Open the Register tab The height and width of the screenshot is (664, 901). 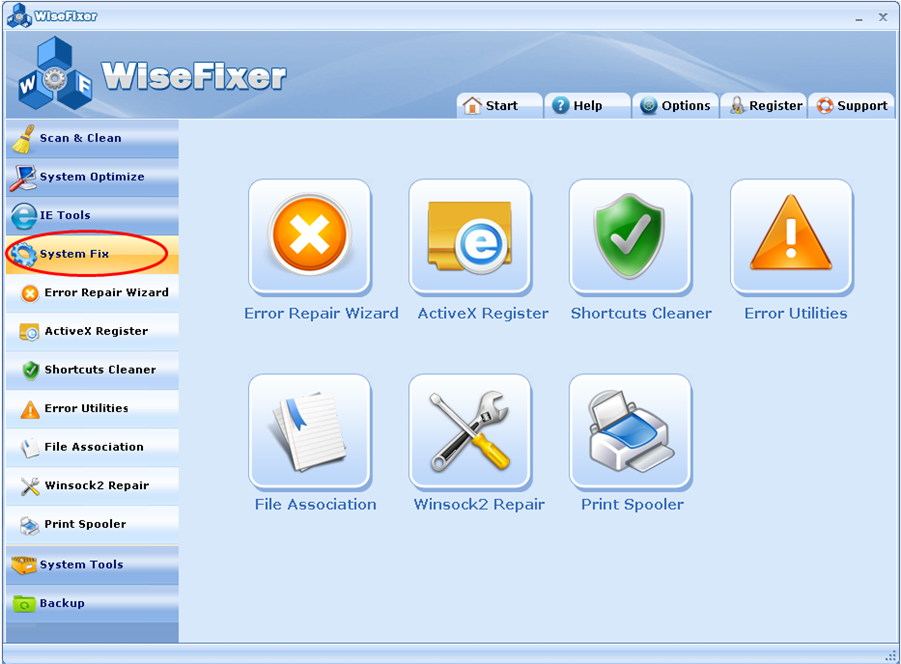point(763,105)
